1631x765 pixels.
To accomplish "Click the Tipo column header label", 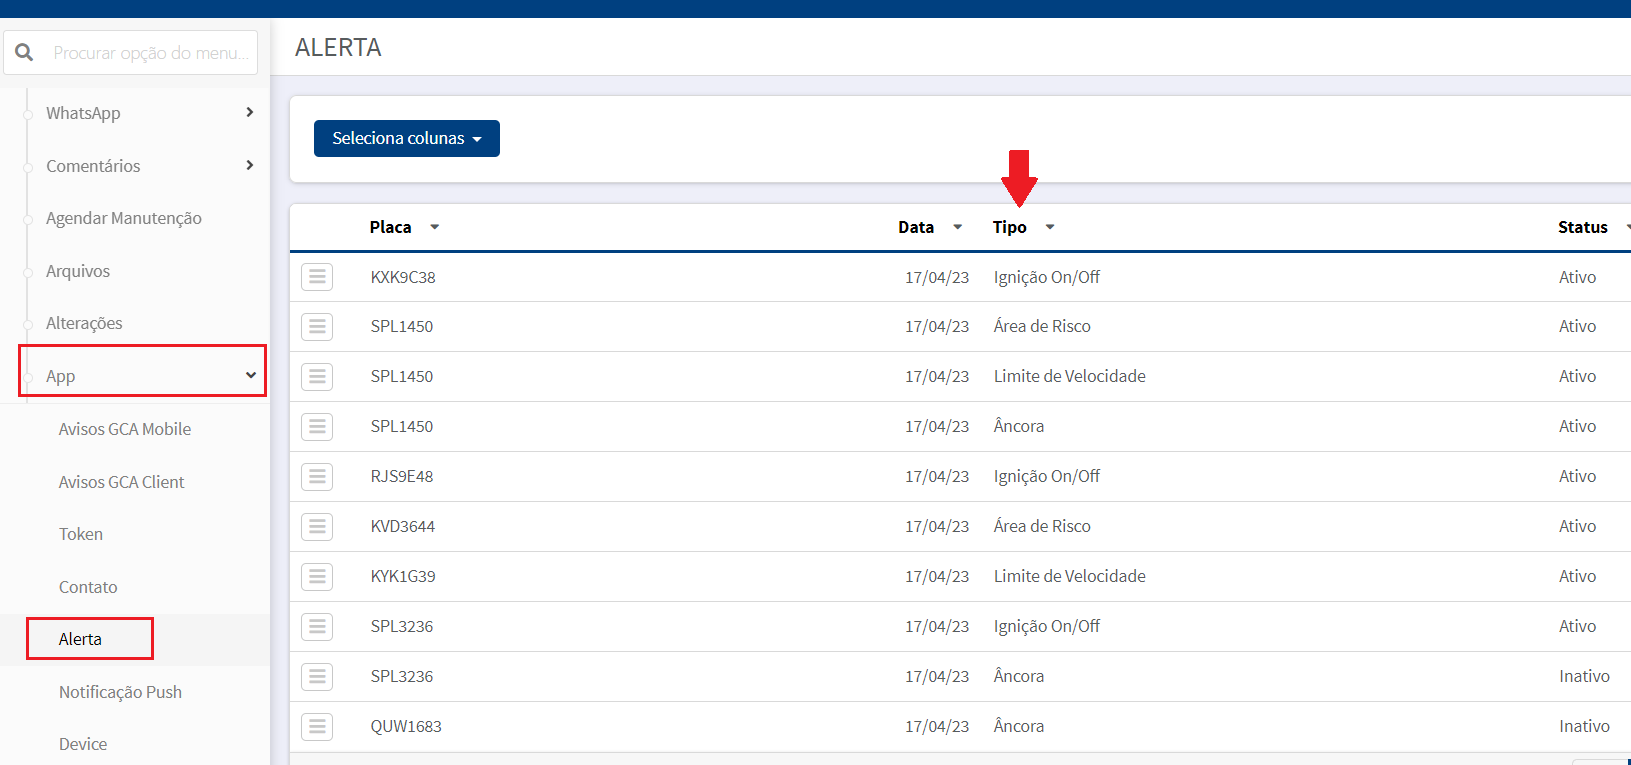I will click(x=1010, y=227).
